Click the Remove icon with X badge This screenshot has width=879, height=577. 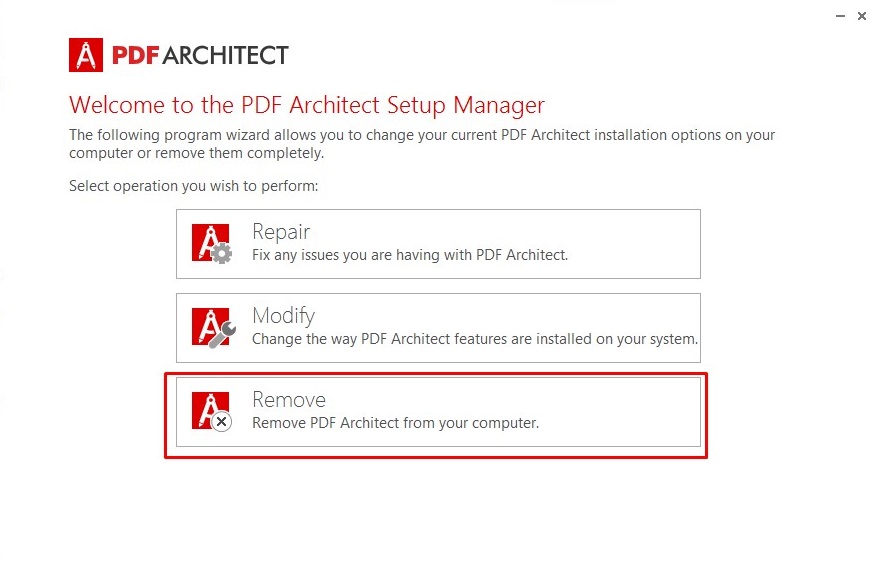click(211, 411)
